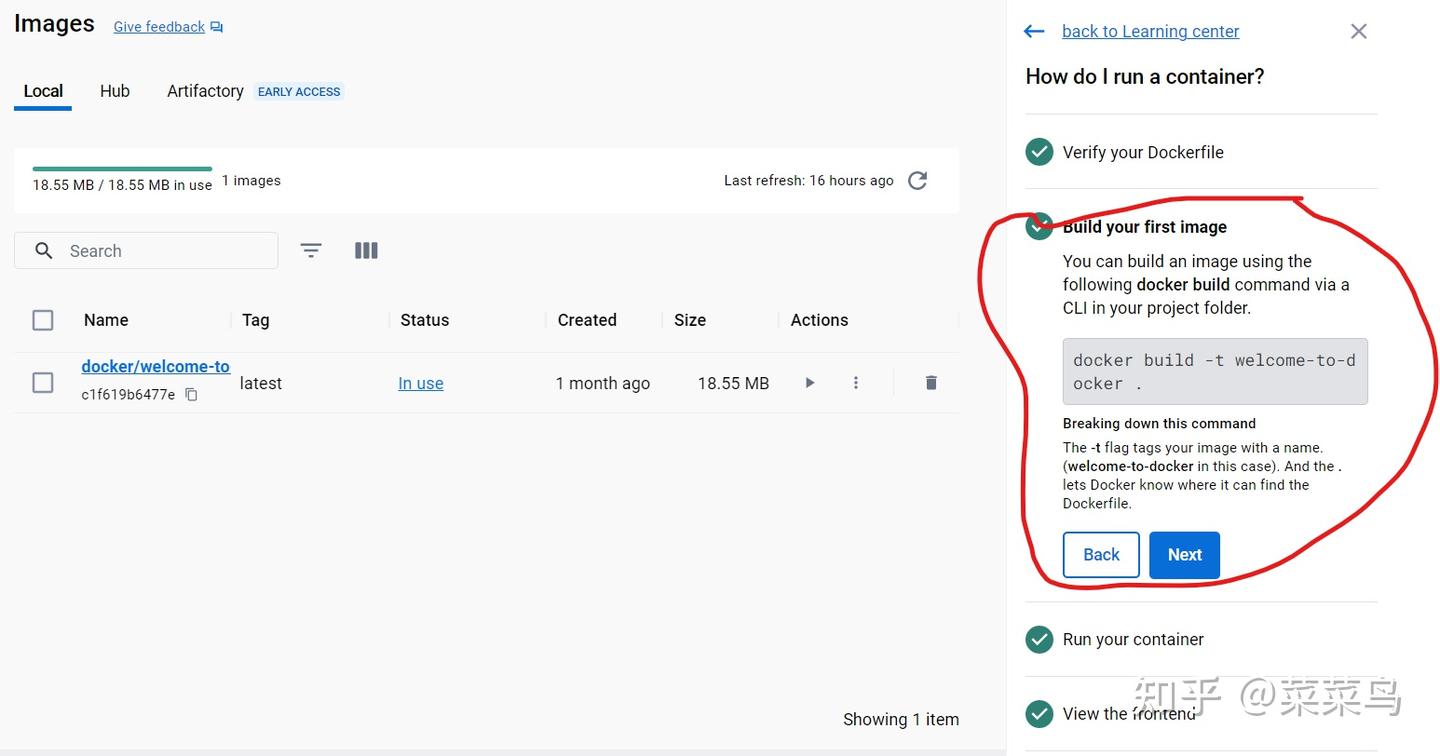Run the docker/welcome-to image
Image resolution: width=1440 pixels, height=756 pixels.
810,383
